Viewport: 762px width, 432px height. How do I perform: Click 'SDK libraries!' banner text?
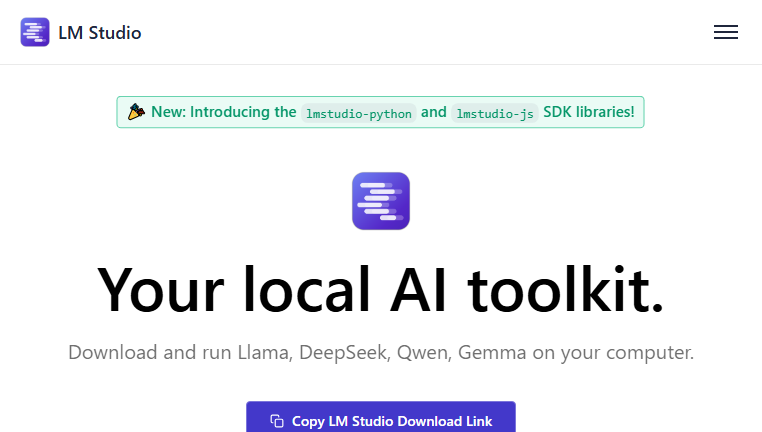click(x=589, y=112)
